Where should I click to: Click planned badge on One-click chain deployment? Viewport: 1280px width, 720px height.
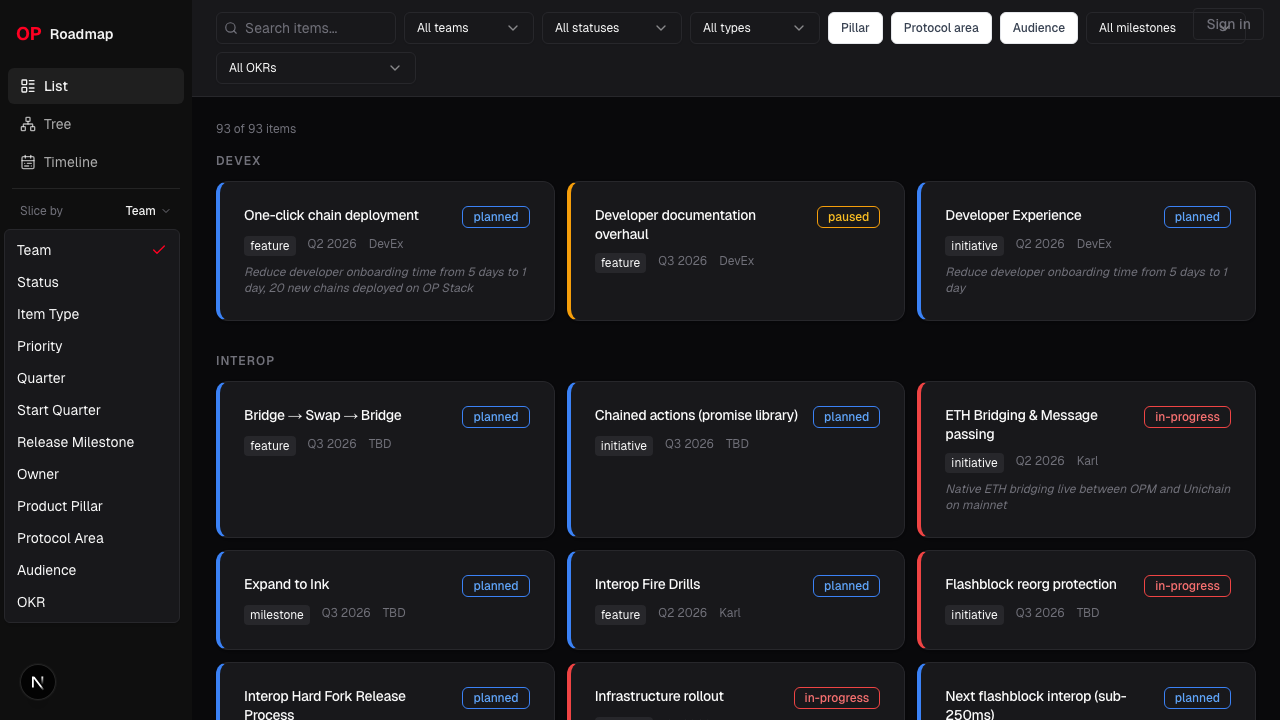[x=496, y=217]
